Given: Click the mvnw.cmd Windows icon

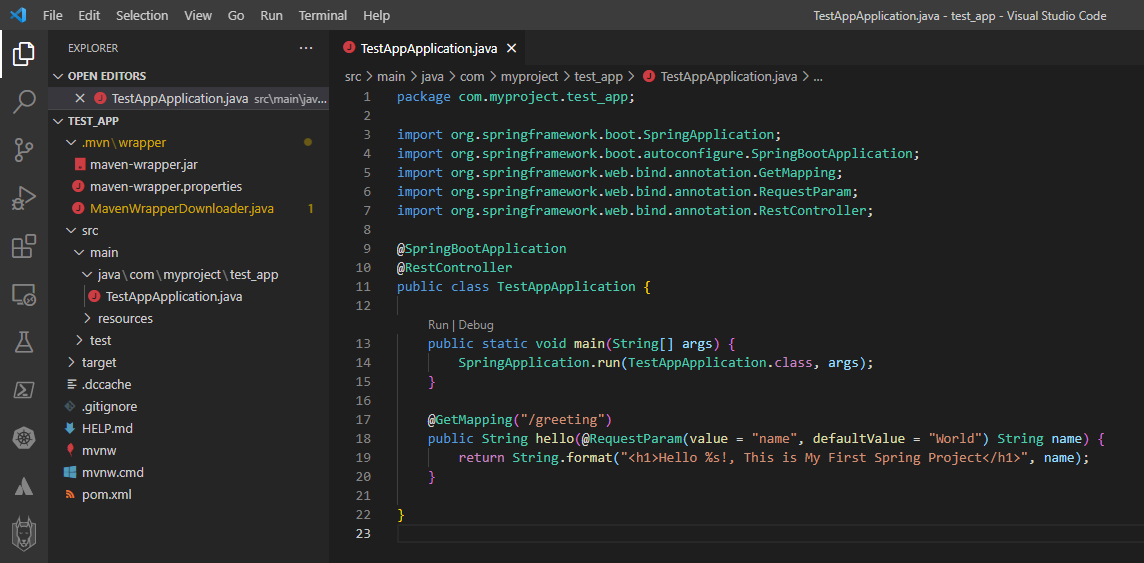Looking at the screenshot, I should 70,472.
